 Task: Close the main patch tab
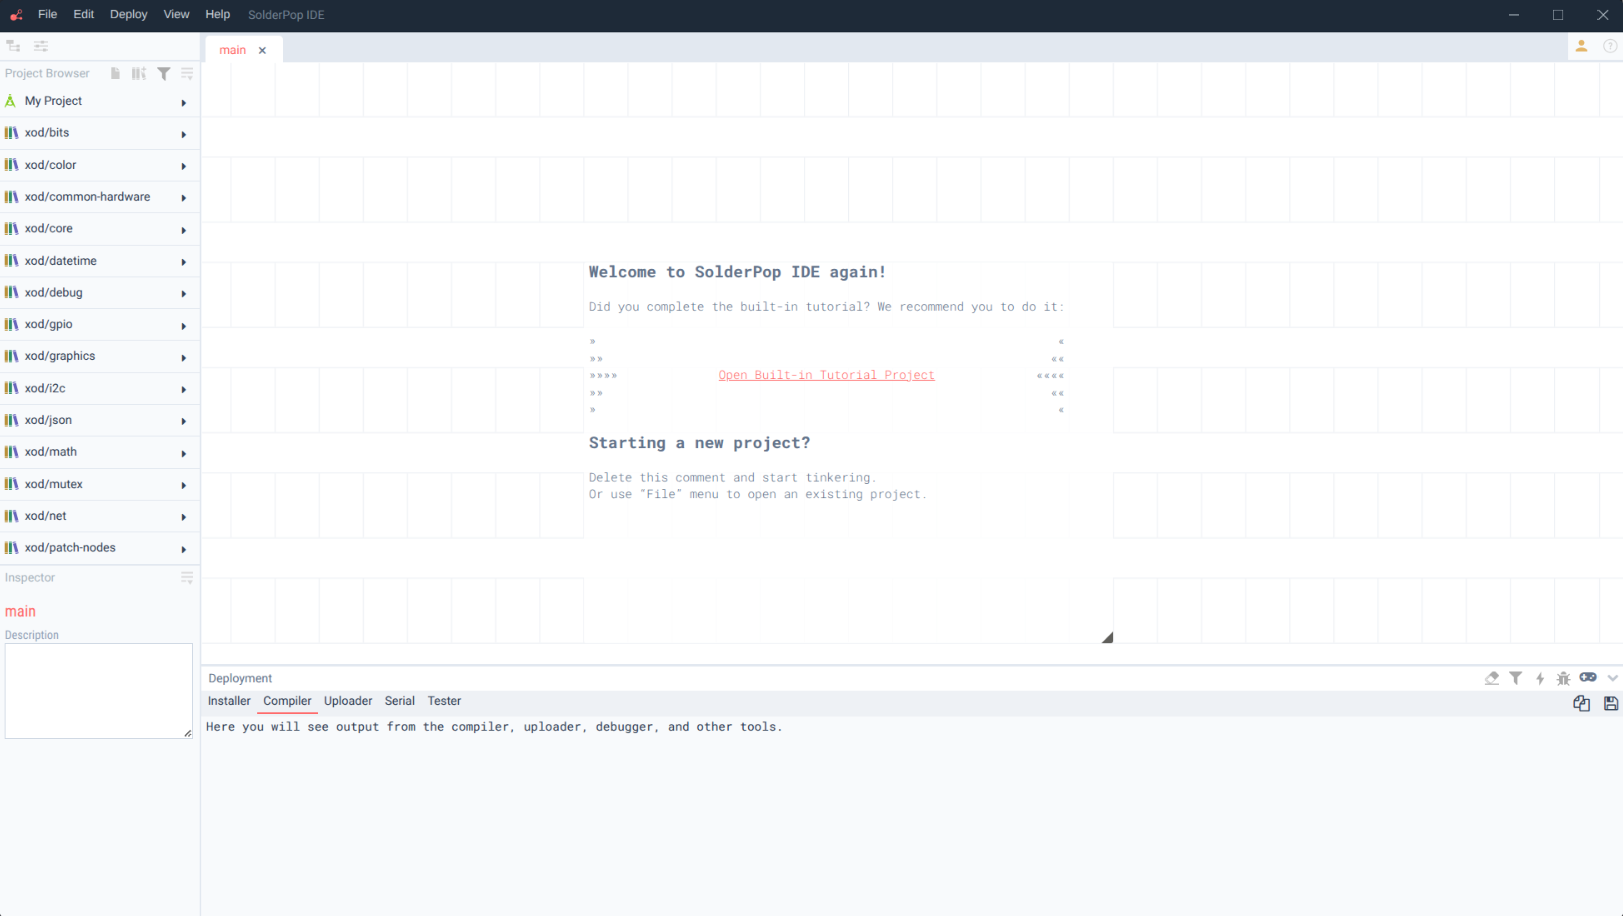(262, 50)
